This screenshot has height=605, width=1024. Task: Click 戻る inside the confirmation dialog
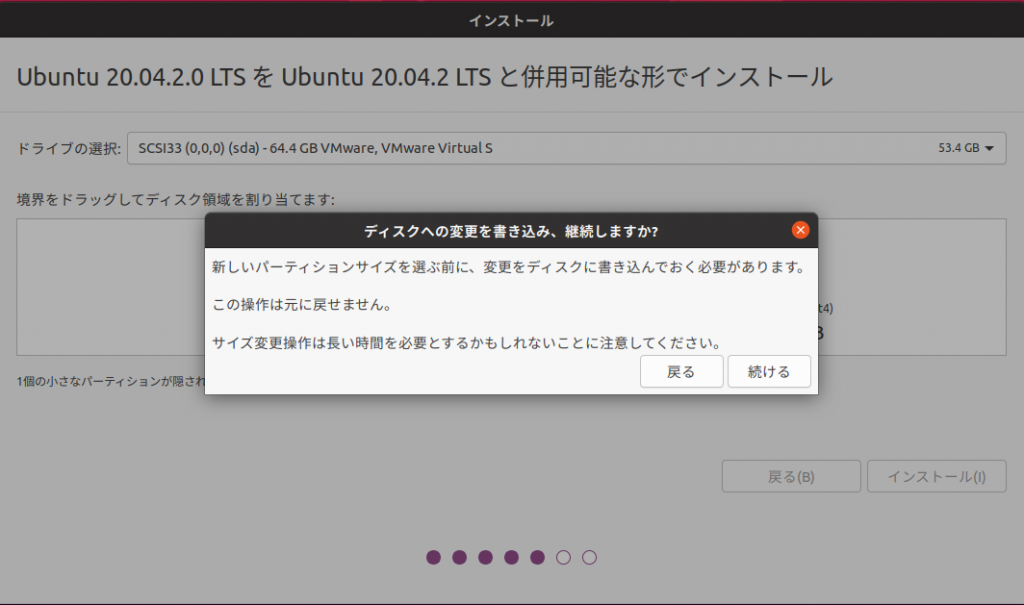pyautogui.click(x=681, y=372)
